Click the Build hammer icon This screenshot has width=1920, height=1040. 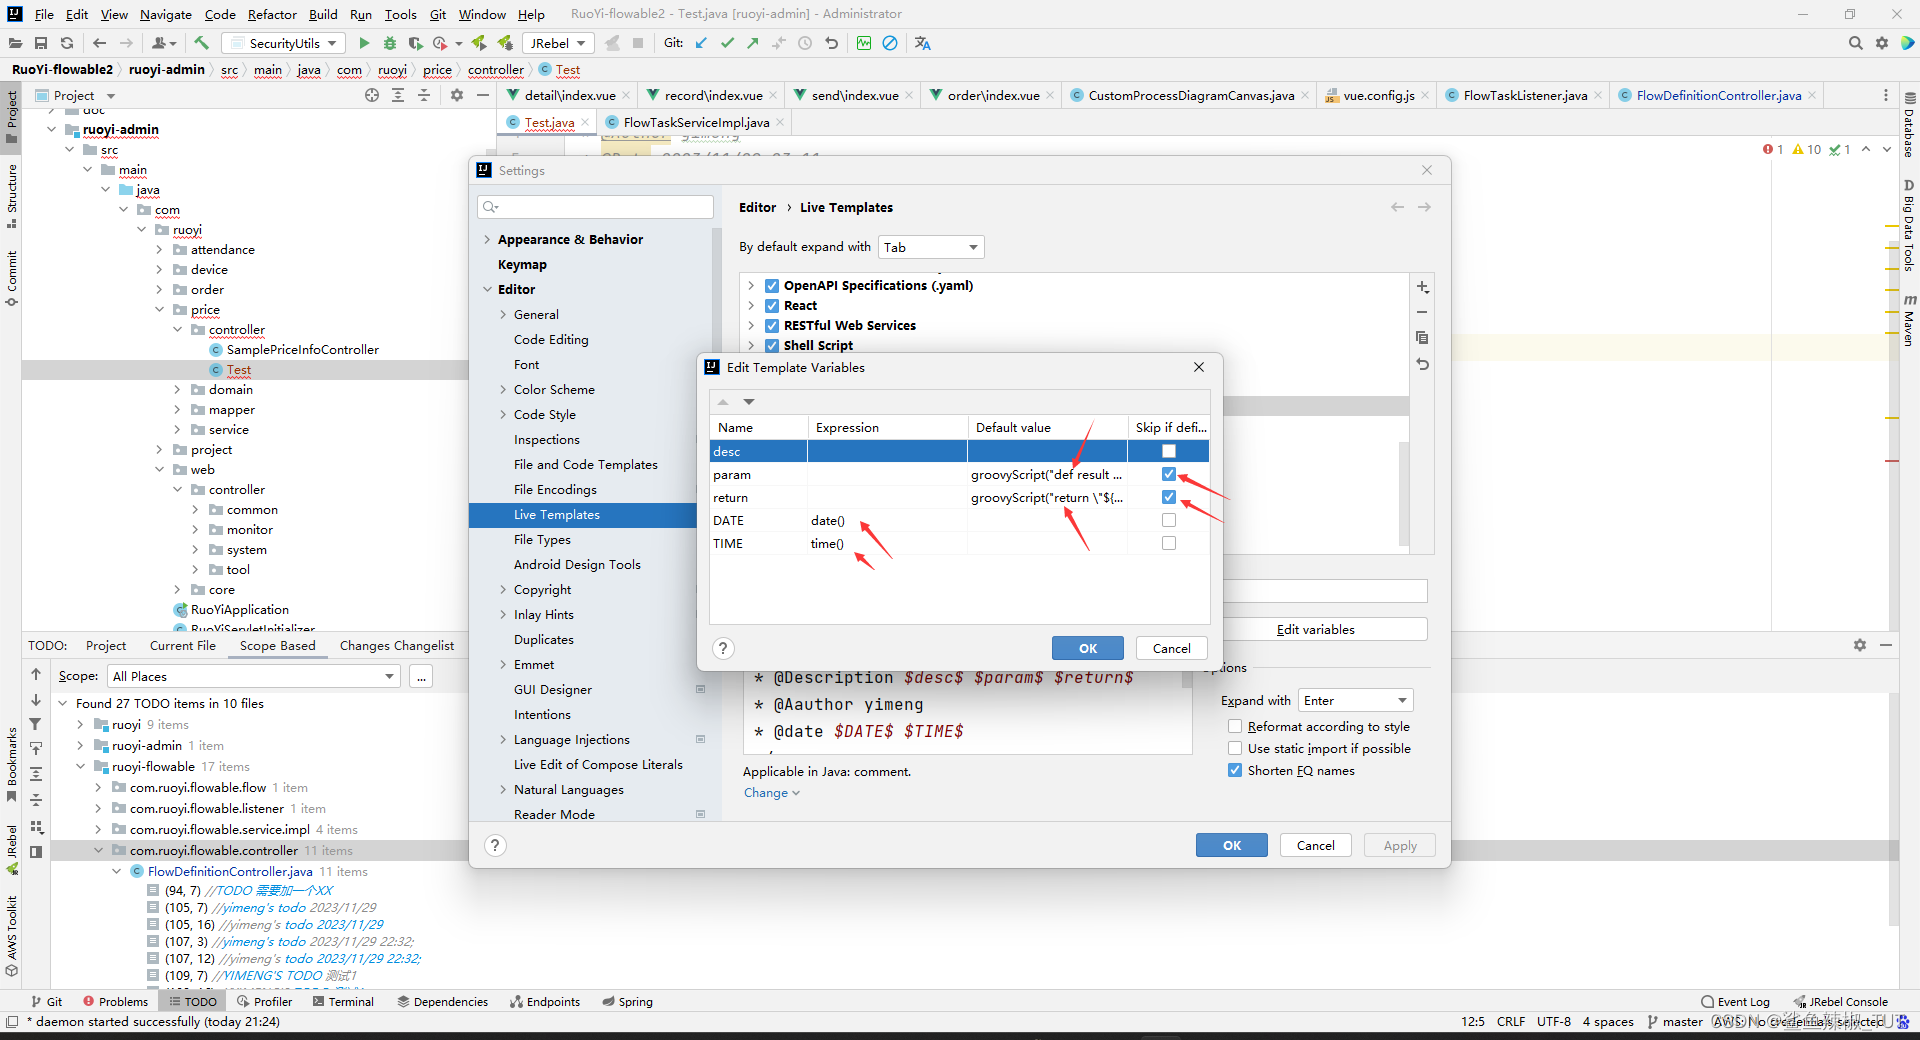pyautogui.click(x=201, y=43)
